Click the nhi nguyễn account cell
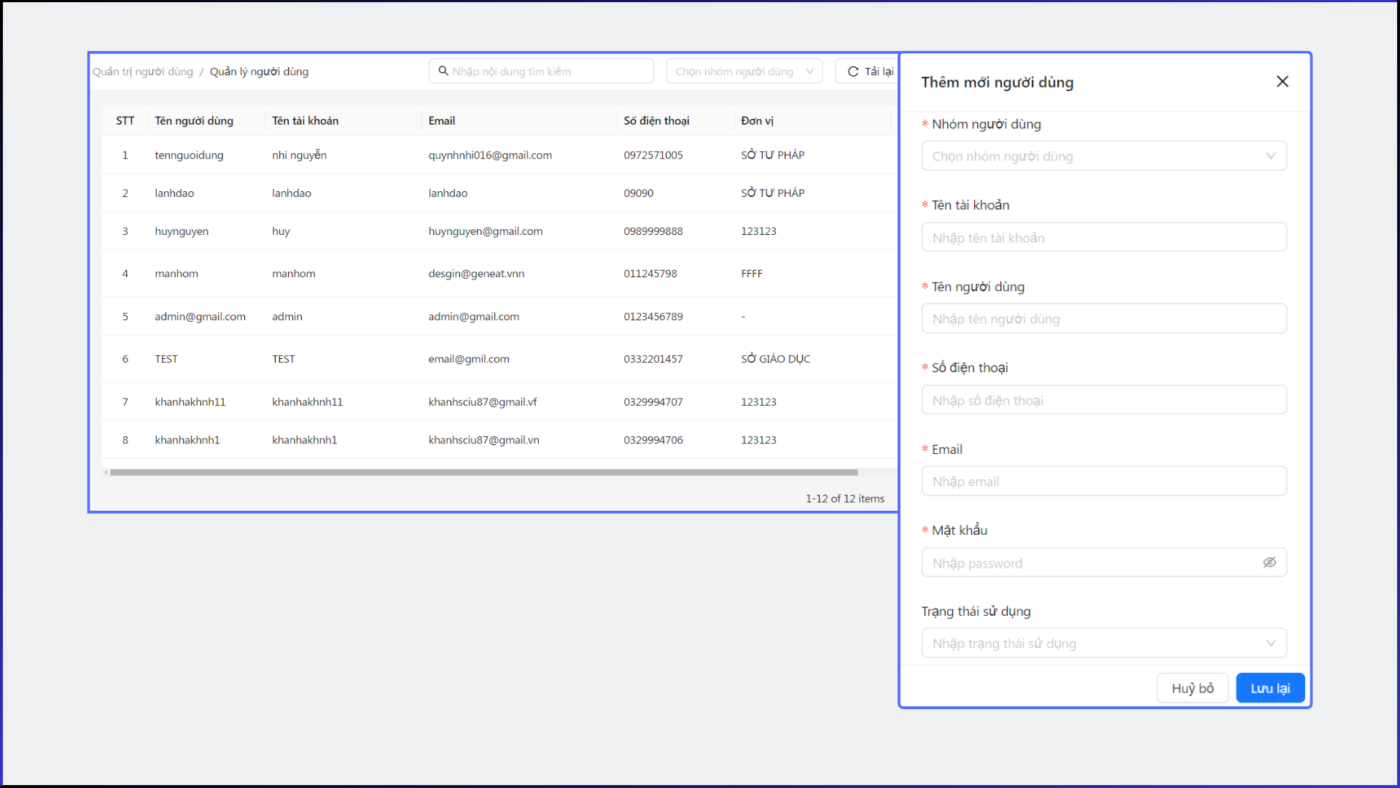Viewport: 1400px width, 788px height. (x=299, y=155)
